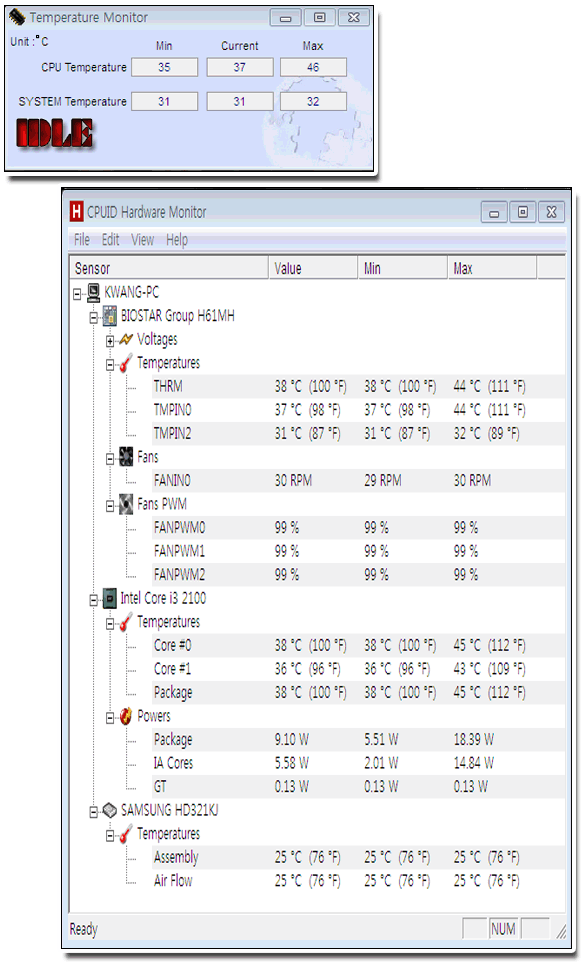
Task: Click the Value column header
Action: (x=313, y=268)
